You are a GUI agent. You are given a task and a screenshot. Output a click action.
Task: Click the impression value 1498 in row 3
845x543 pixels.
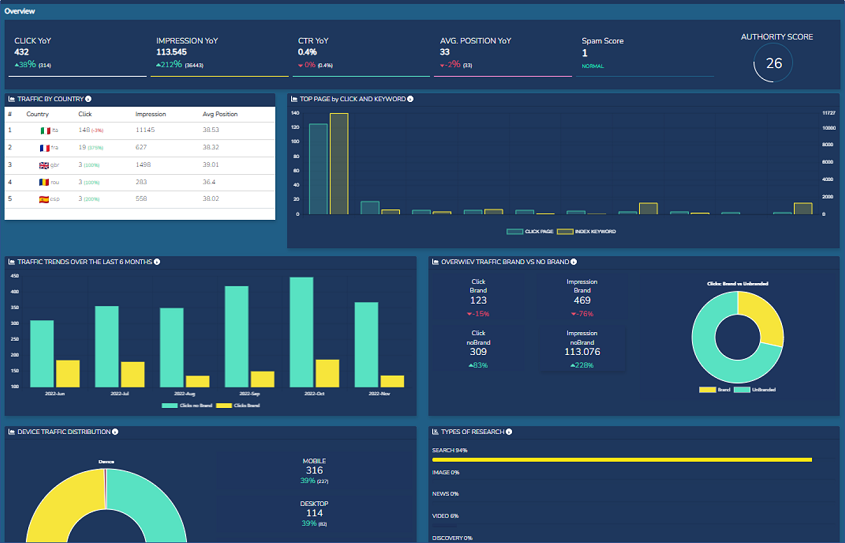[143, 164]
